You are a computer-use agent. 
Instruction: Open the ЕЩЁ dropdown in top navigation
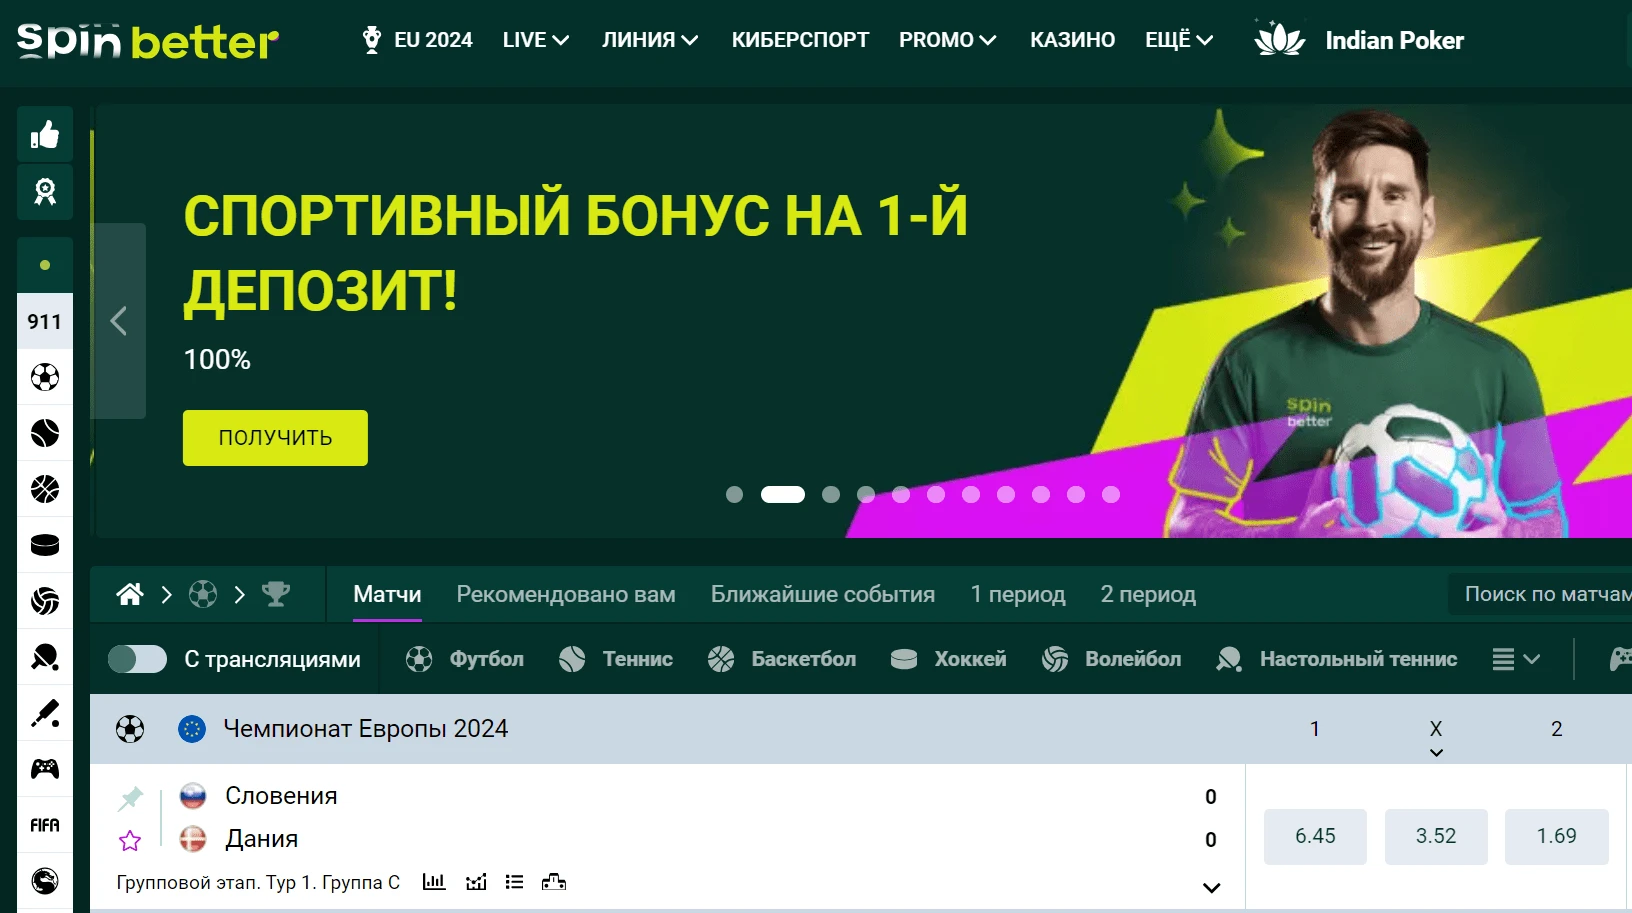tap(1179, 40)
